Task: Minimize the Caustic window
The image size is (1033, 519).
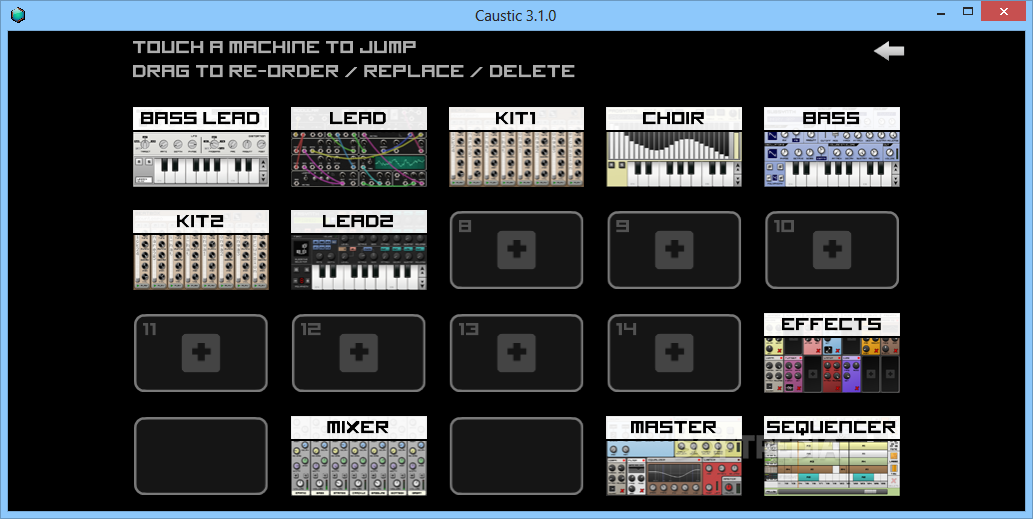Action: click(x=943, y=12)
